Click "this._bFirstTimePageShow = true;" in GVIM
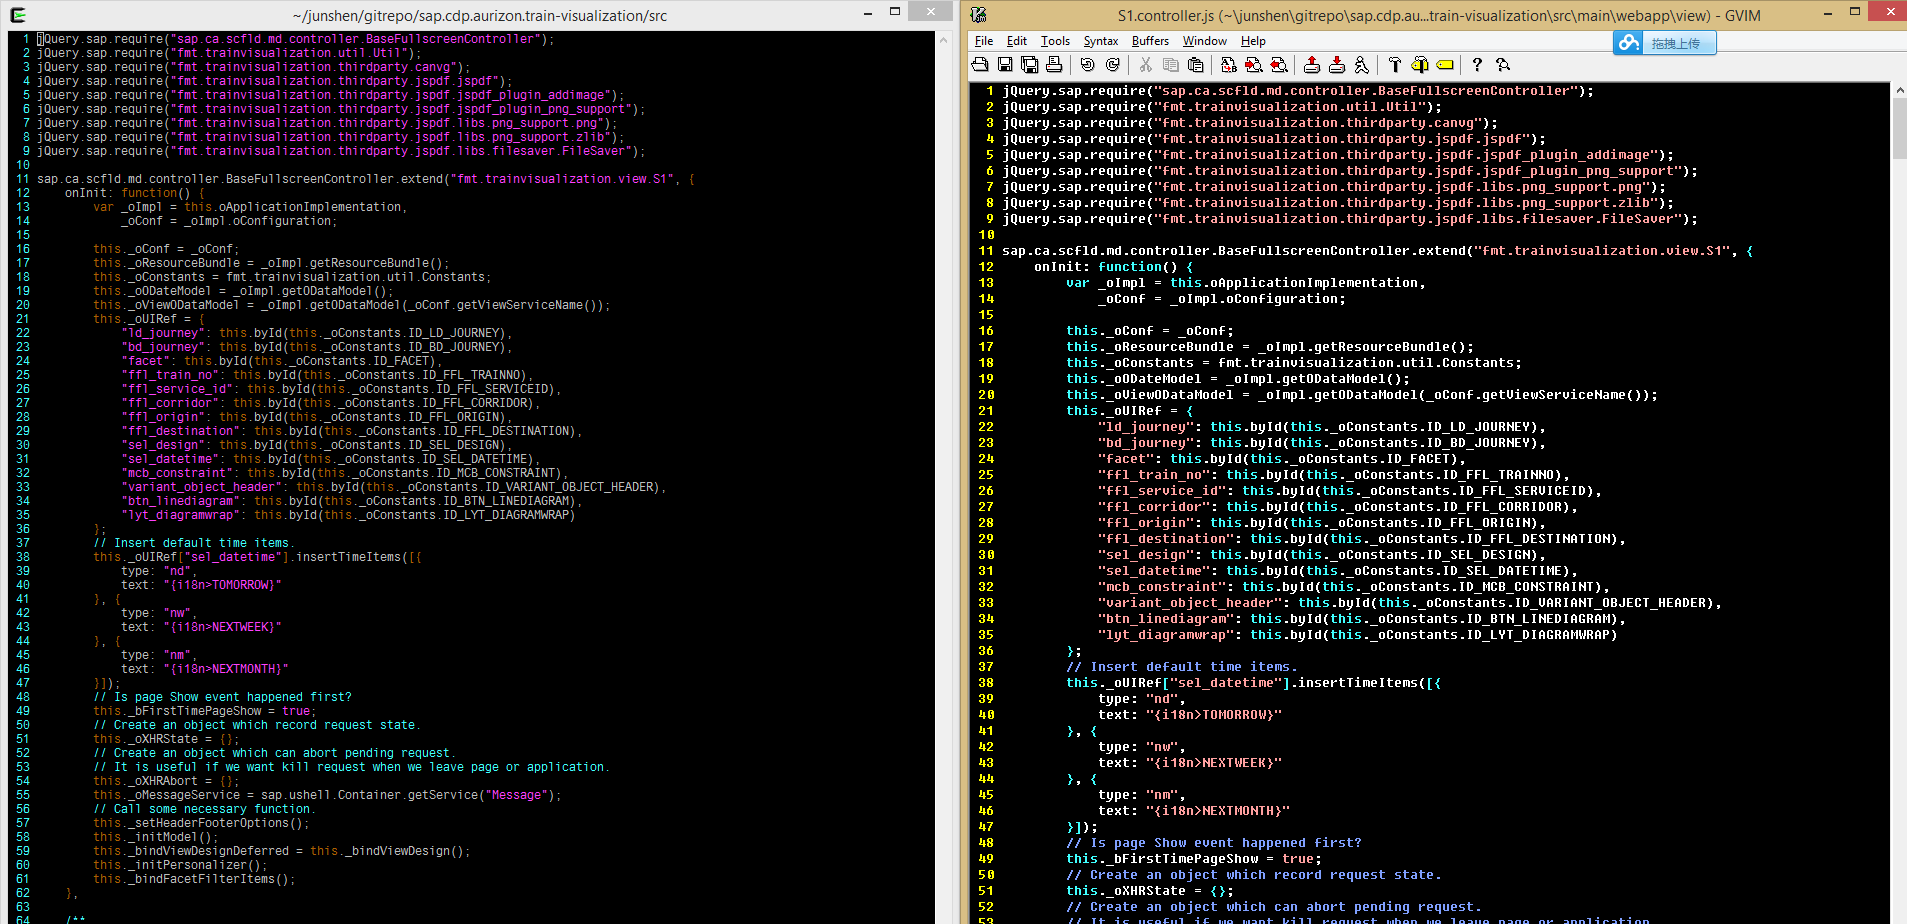The height and width of the screenshot is (924, 1907). (x=1194, y=859)
